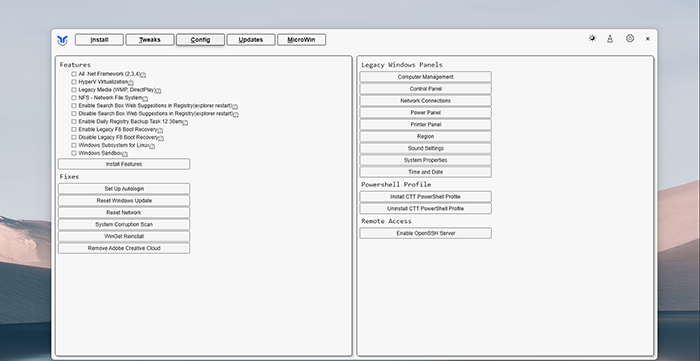700x361 pixels.
Task: Click help icon next to NFS - Network File System
Action: click(x=145, y=98)
